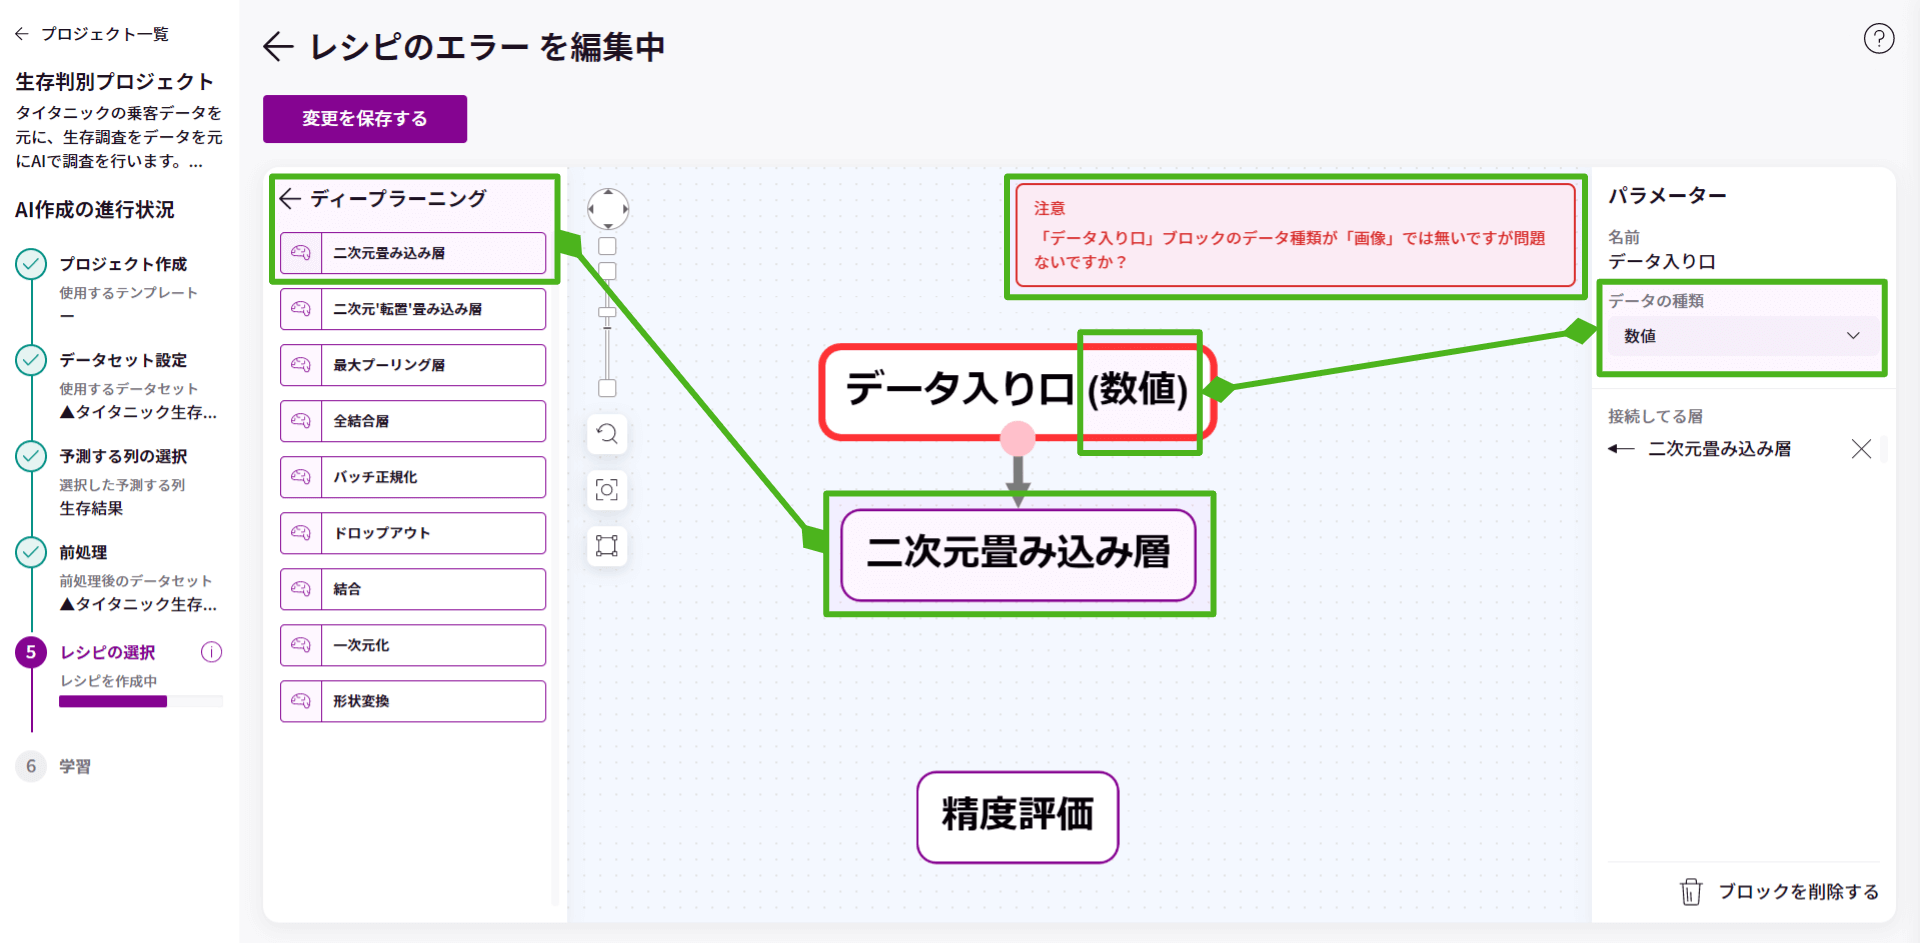Screen dimensions: 1920x943
Task: Go back from the recipe editing screen
Action: 278,47
